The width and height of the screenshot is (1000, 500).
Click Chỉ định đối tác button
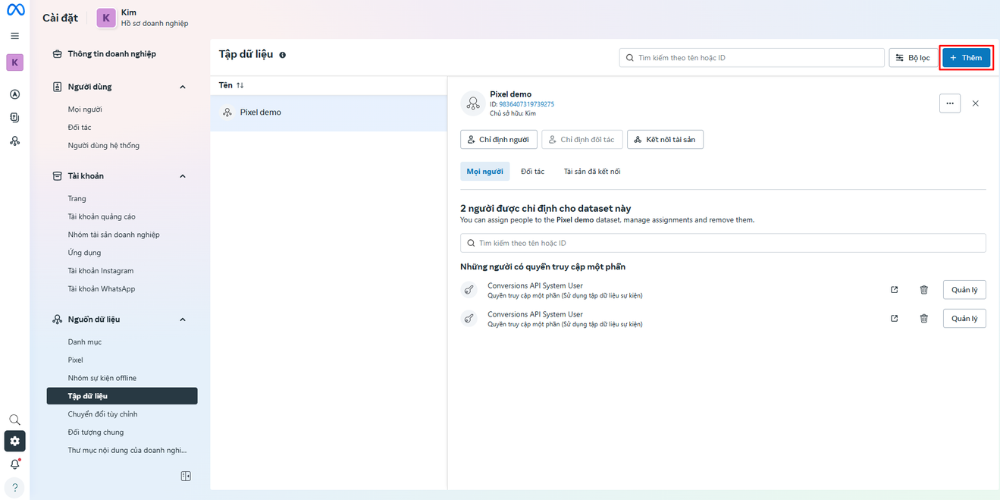coord(582,140)
